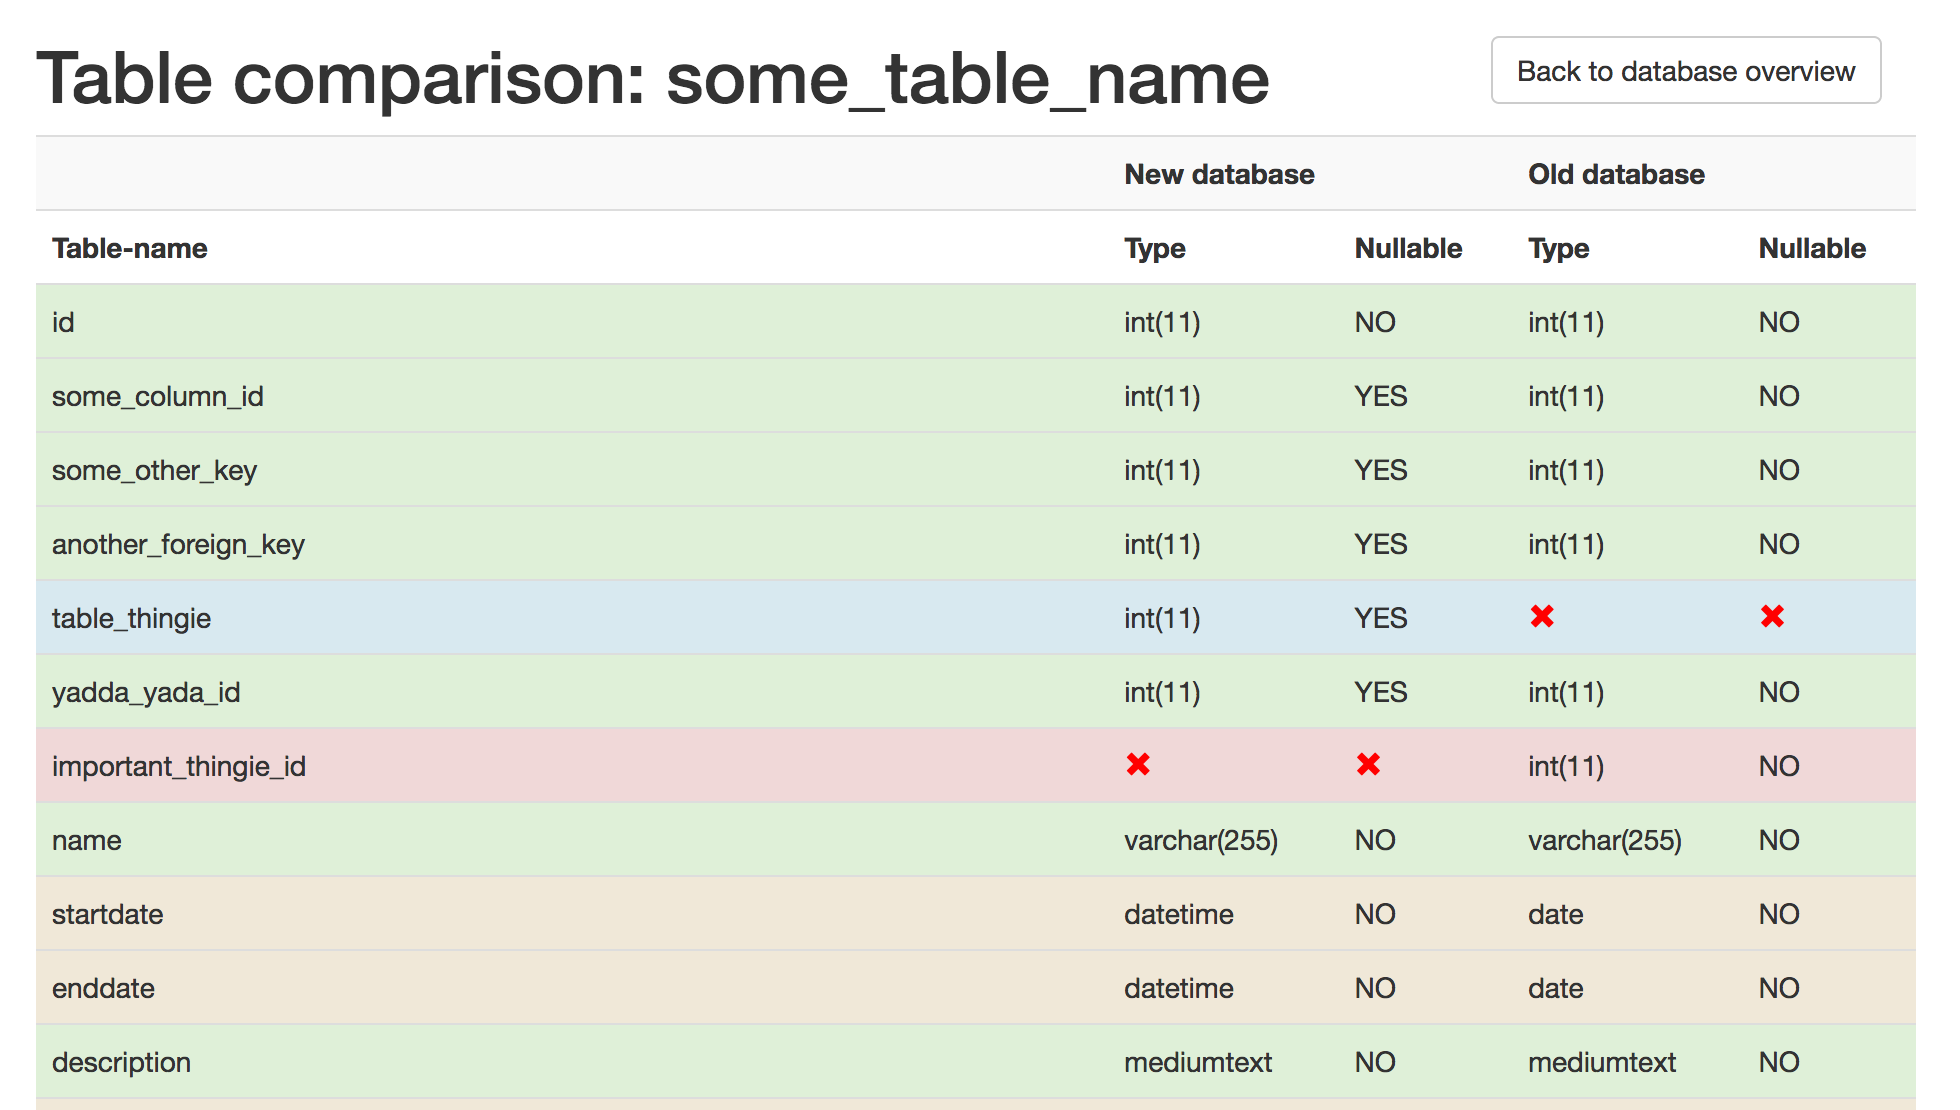This screenshot has height=1110, width=1960.
Task: Click yadda_yada_id row label
Action: (146, 692)
